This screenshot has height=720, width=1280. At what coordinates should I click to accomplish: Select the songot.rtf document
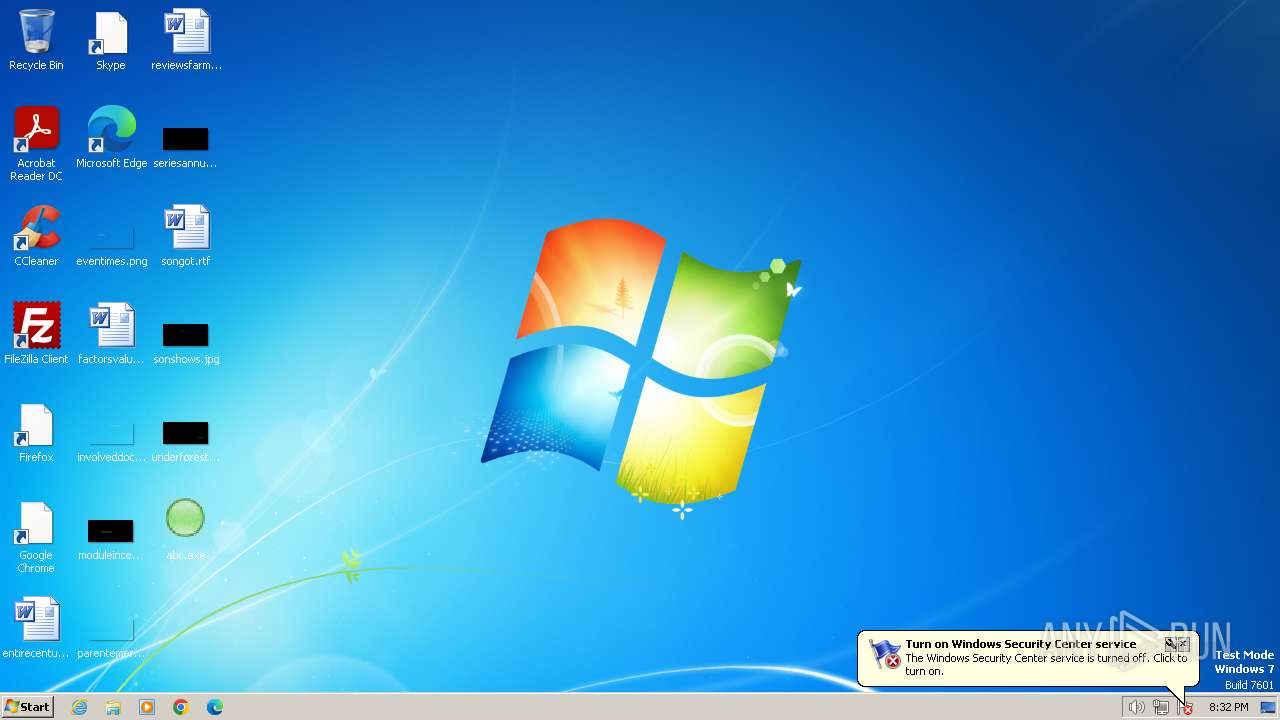coord(186,236)
